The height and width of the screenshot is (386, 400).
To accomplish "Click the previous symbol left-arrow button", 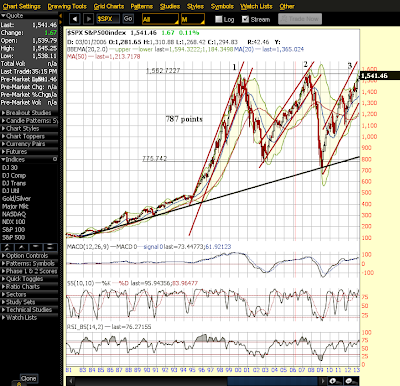I will coord(75,19).
